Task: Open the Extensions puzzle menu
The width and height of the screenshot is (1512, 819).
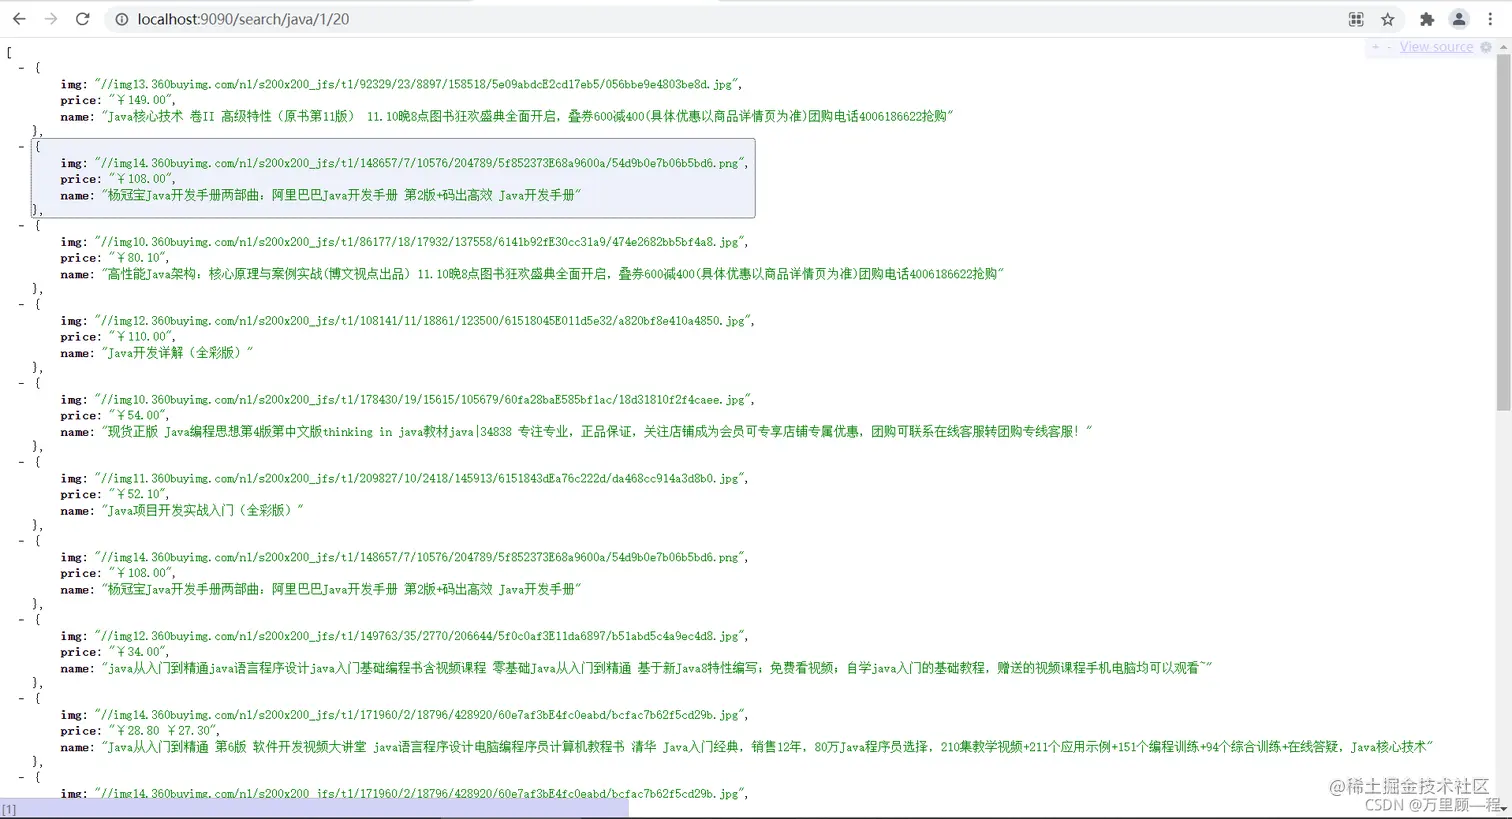Action: tap(1427, 19)
